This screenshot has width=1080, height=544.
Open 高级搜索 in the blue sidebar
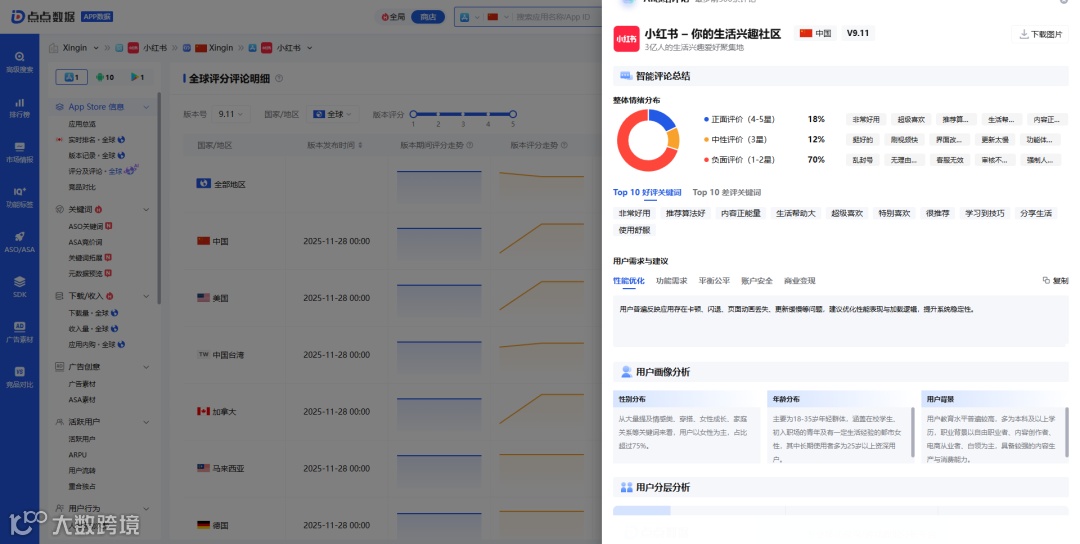[x=19, y=62]
